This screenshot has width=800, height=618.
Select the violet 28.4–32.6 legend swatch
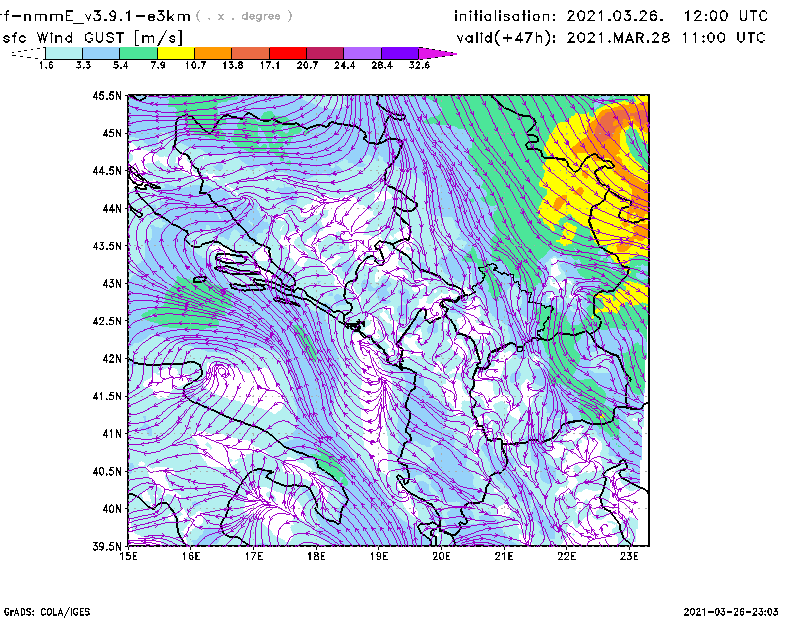(400, 53)
